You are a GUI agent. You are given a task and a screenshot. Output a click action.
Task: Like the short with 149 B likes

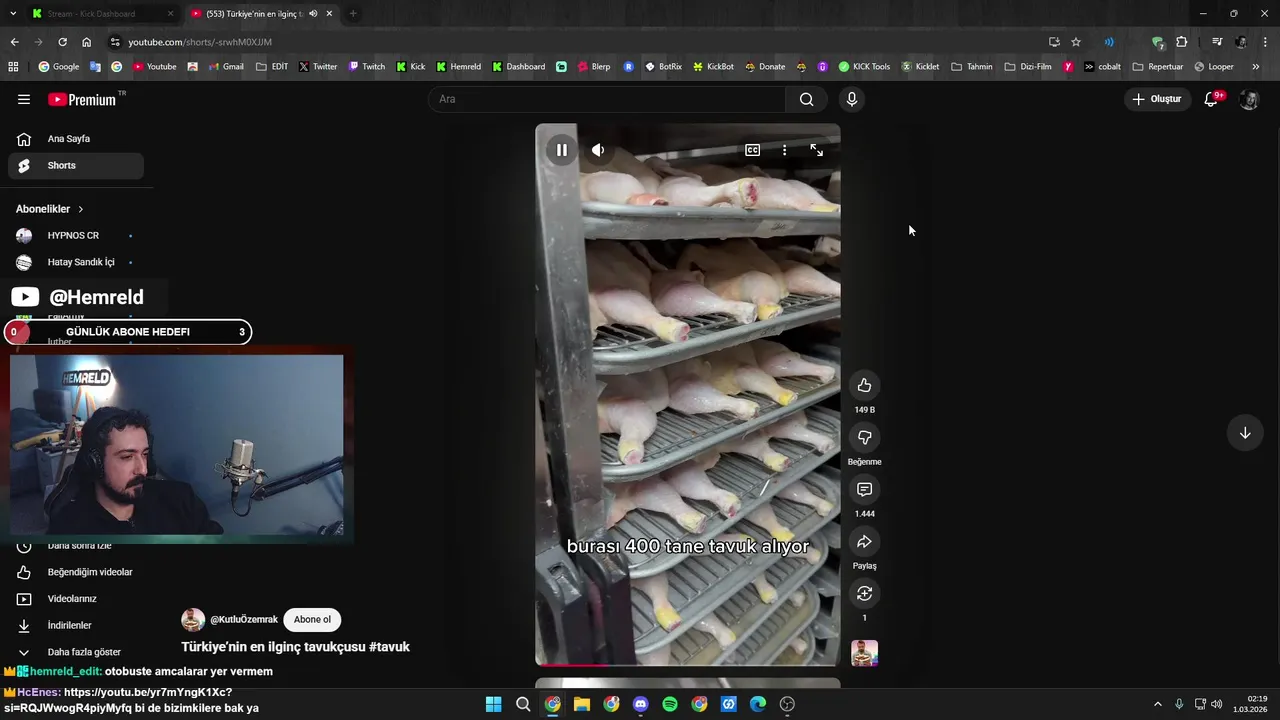(x=864, y=385)
